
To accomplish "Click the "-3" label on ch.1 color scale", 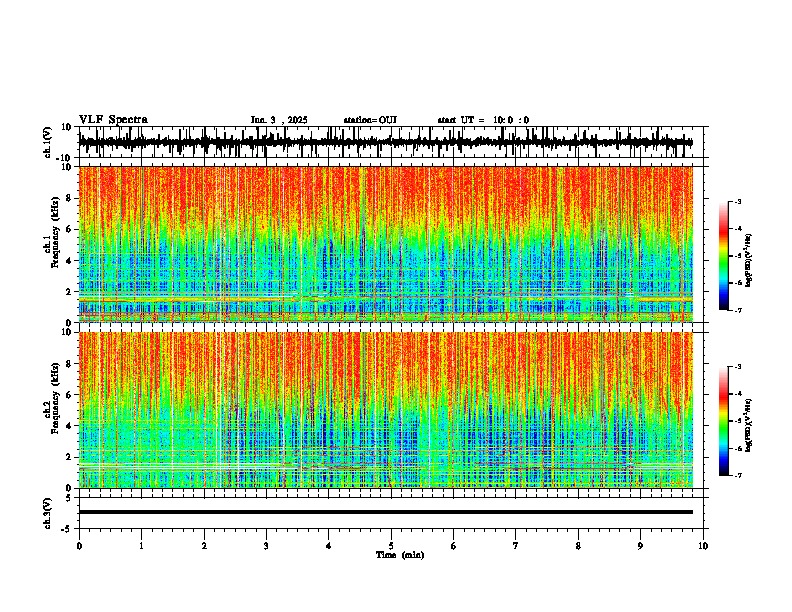I will tap(737, 201).
